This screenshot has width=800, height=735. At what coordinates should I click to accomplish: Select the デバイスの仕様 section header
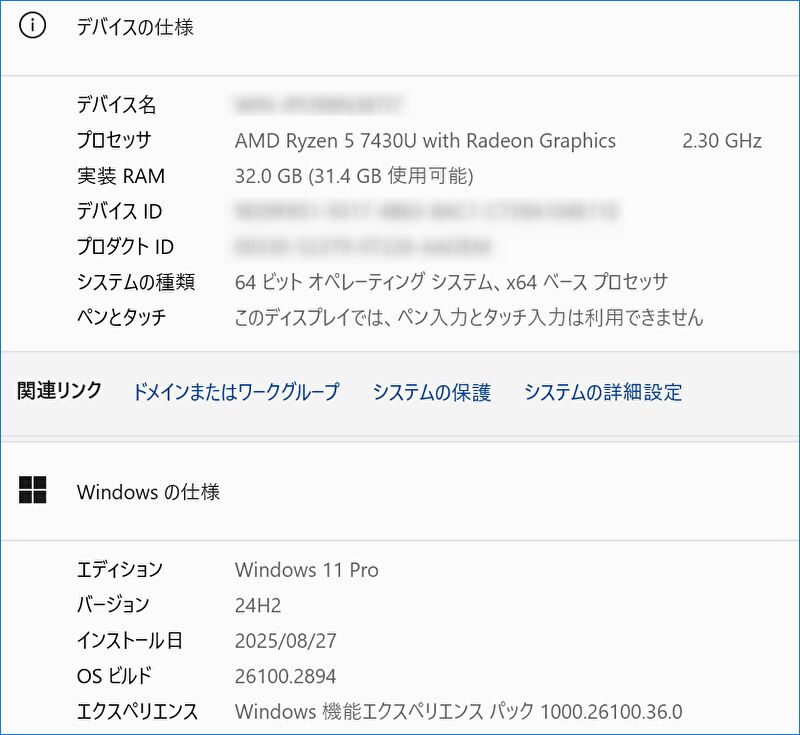pyautogui.click(x=135, y=27)
